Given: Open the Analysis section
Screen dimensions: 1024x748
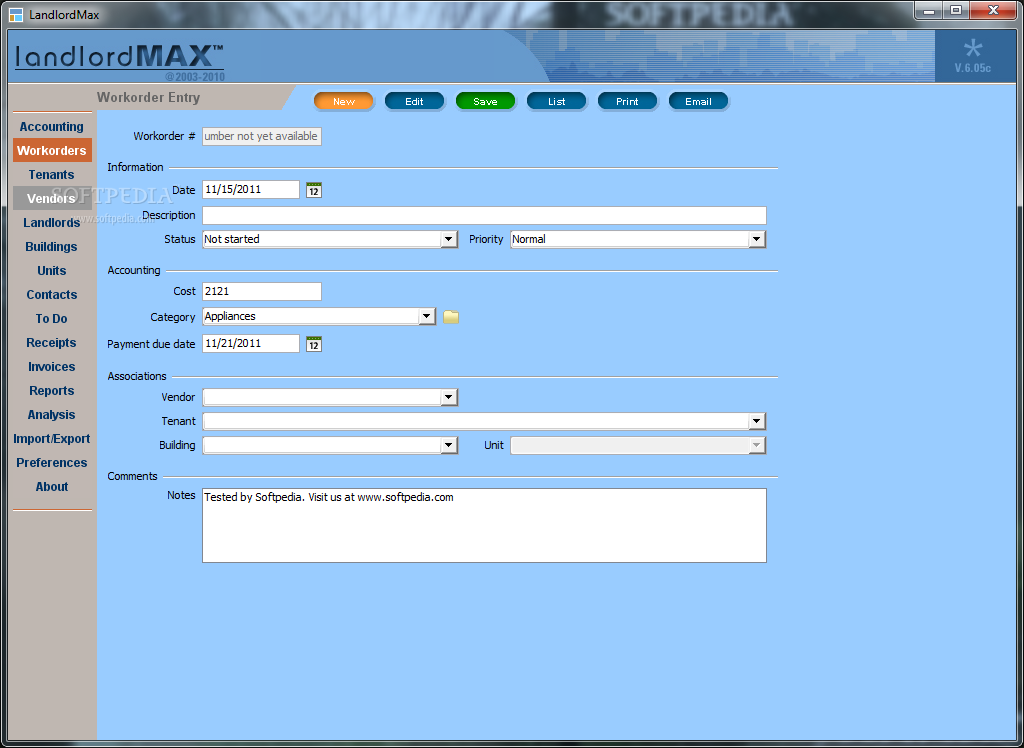Looking at the screenshot, I should coord(52,415).
